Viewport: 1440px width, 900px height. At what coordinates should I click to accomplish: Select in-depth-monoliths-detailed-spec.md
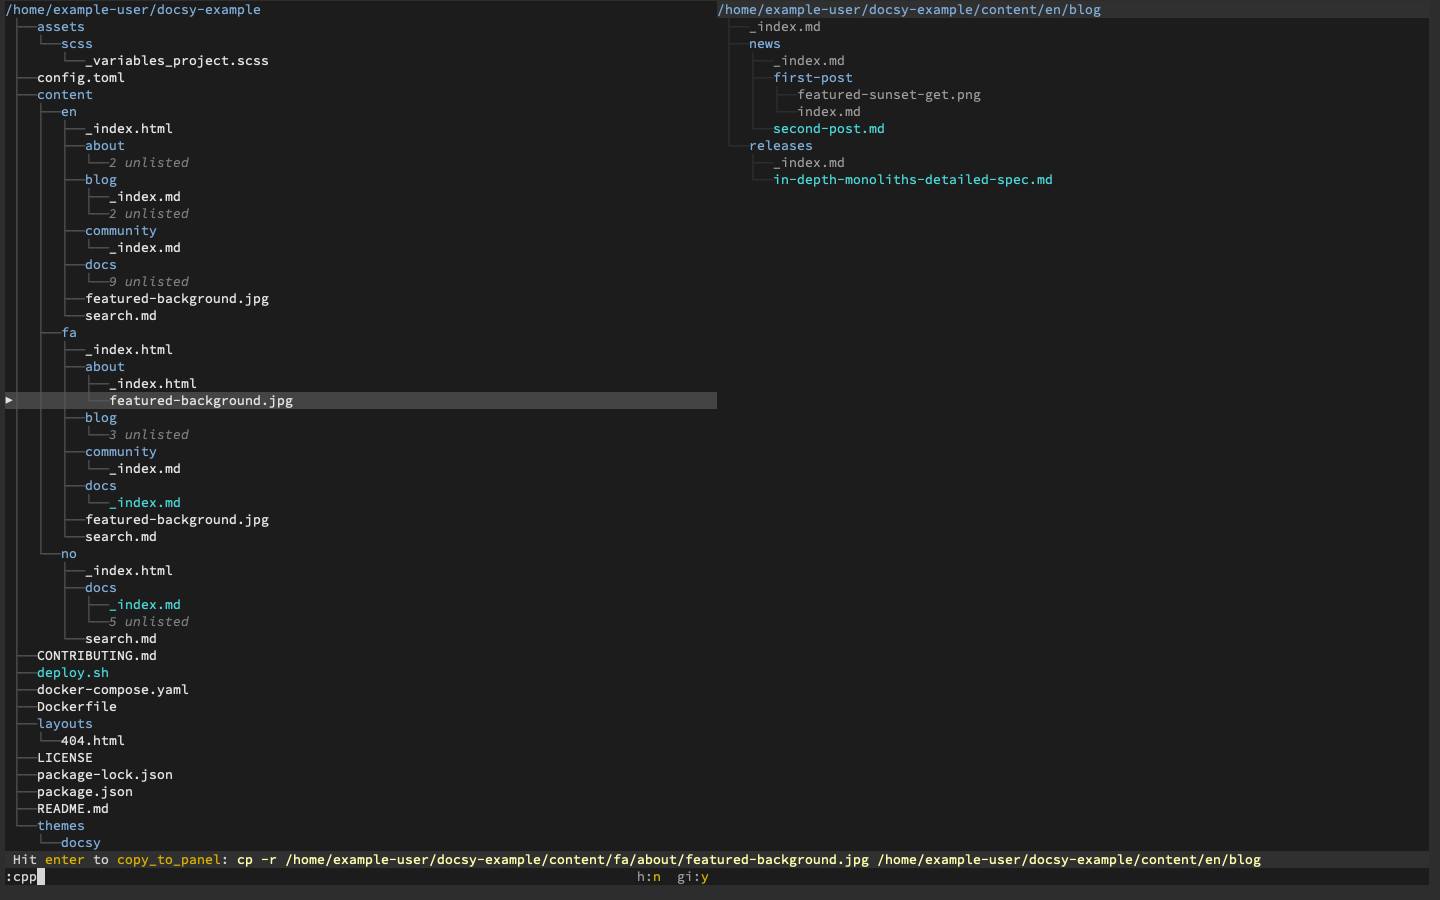(913, 179)
